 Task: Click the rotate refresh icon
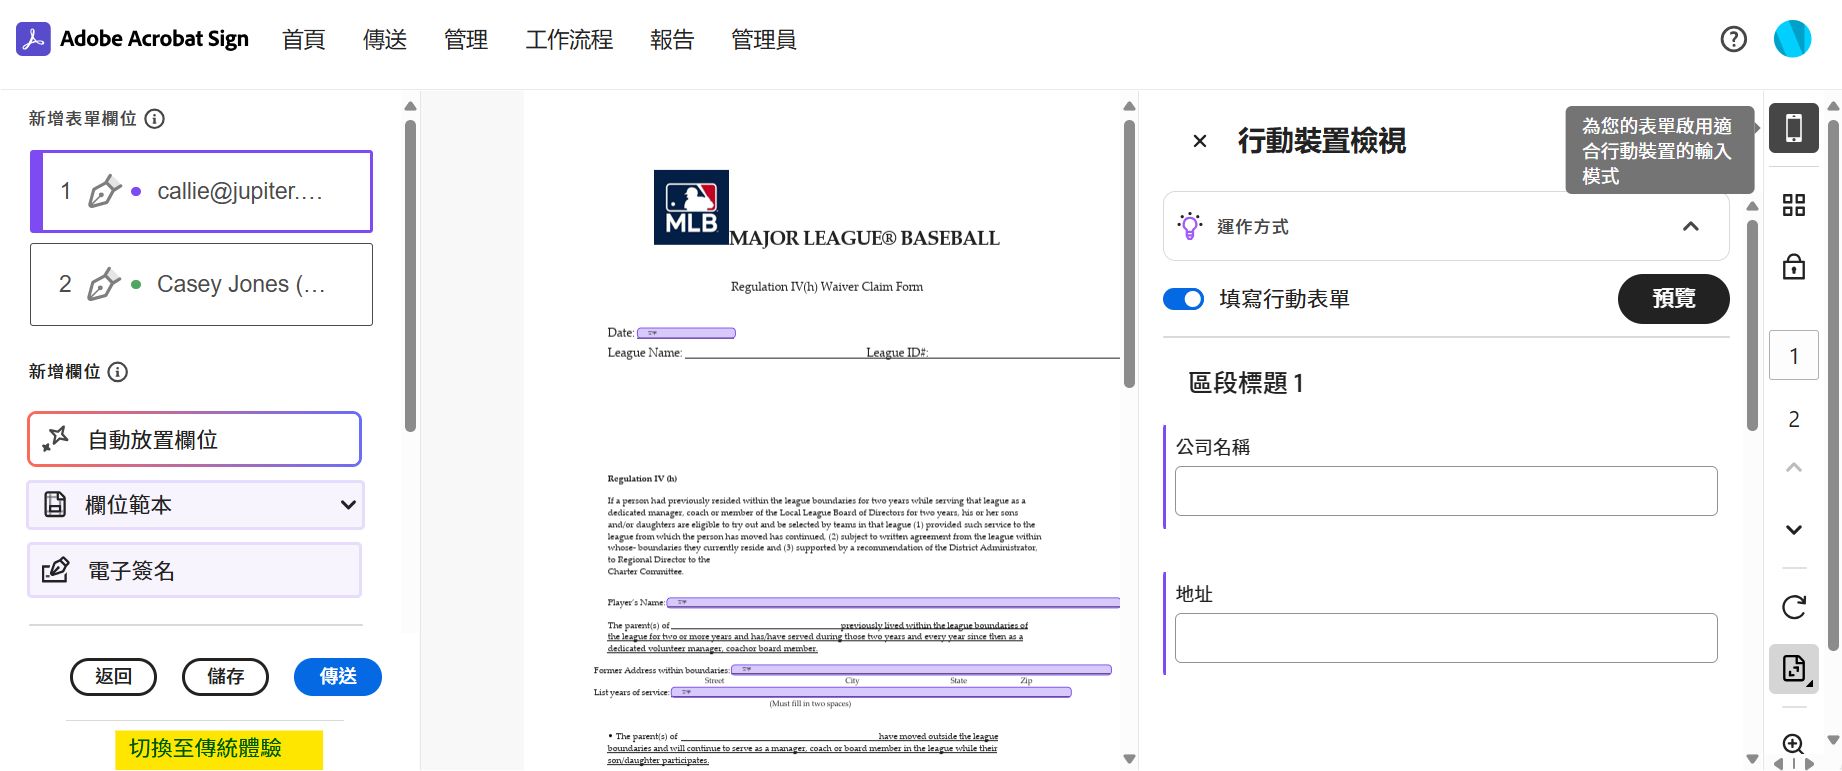point(1794,606)
